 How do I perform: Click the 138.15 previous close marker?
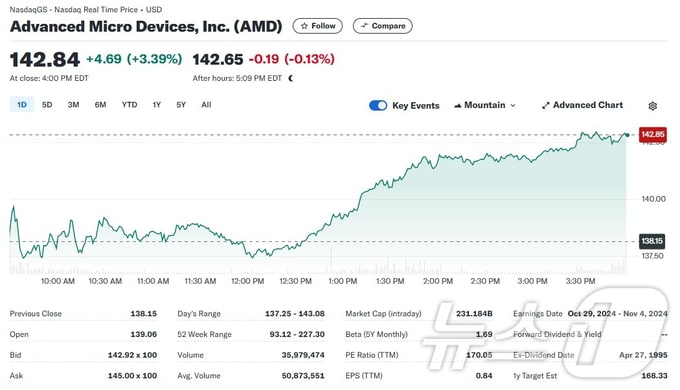tap(652, 241)
